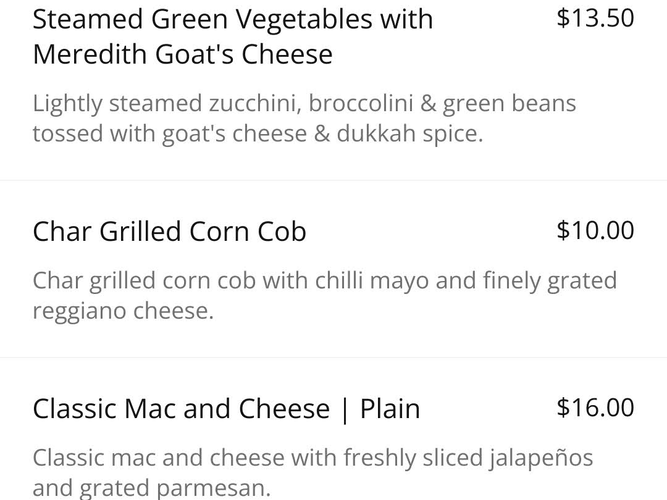
Task: Click the "and grated parmesan." line
Action: click(151, 488)
